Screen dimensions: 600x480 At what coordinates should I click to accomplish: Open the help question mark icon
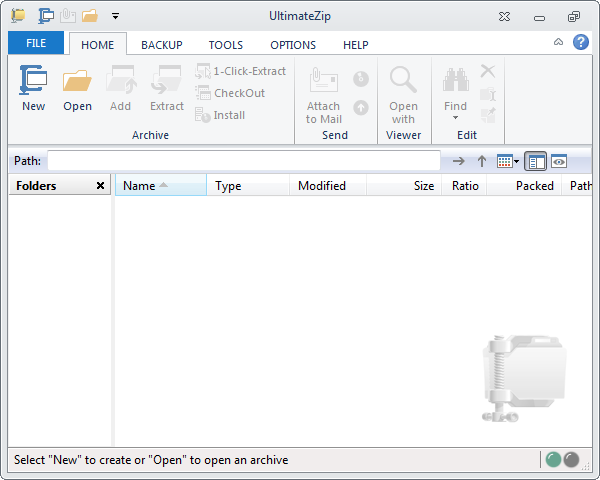click(580, 43)
